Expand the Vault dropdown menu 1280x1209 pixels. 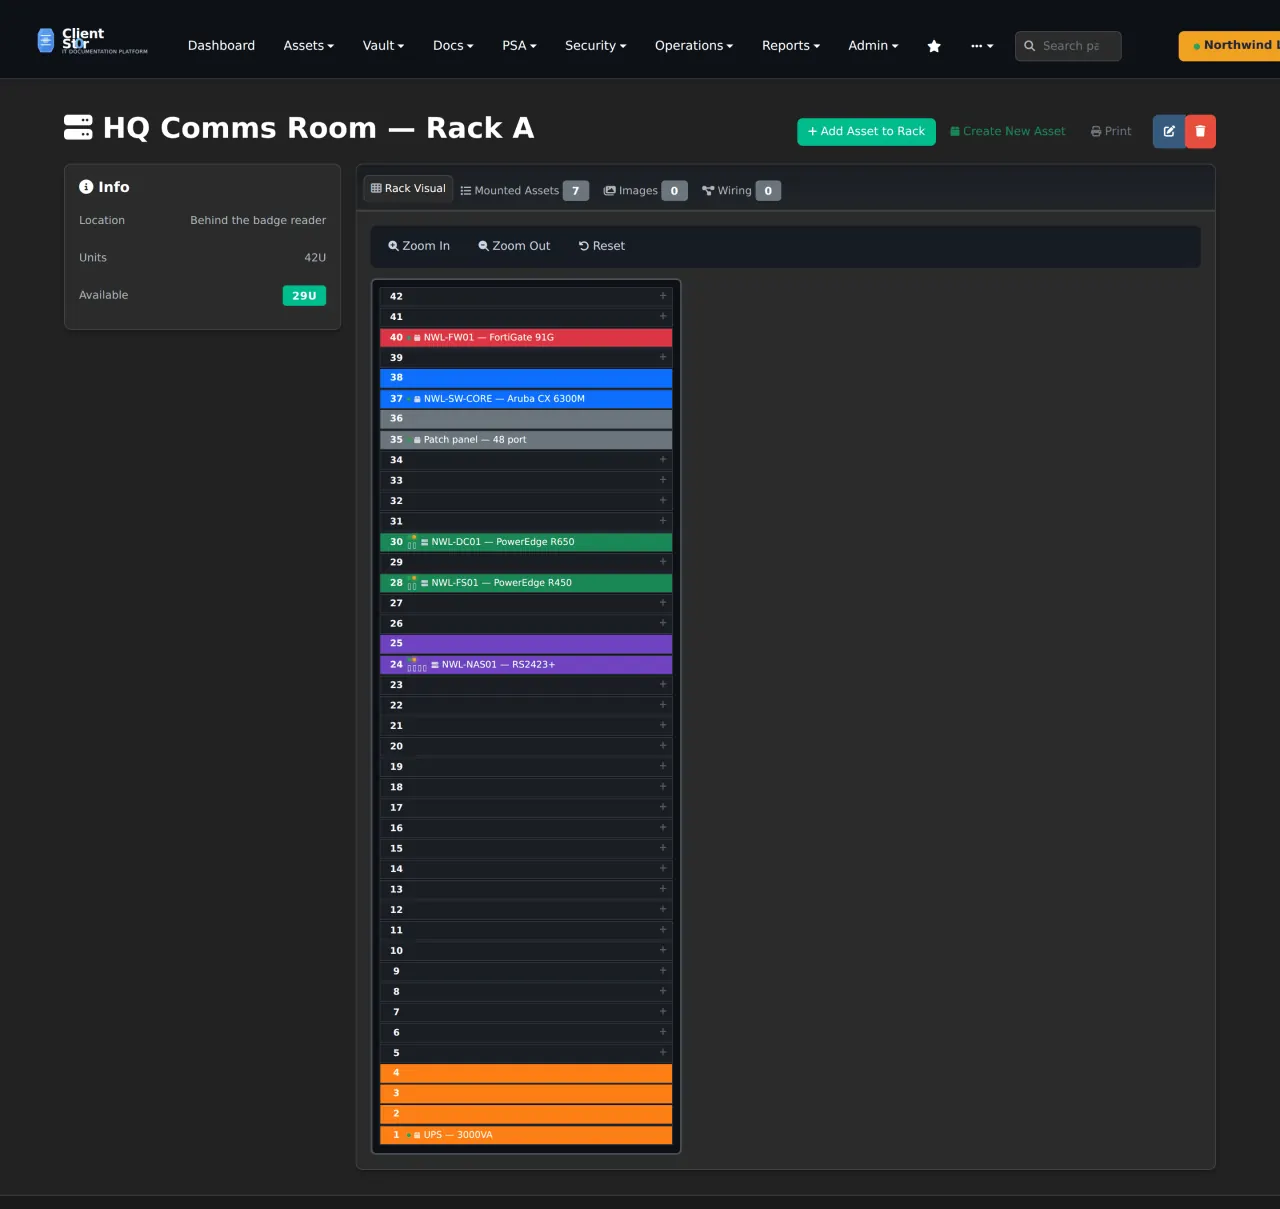pyautogui.click(x=383, y=46)
